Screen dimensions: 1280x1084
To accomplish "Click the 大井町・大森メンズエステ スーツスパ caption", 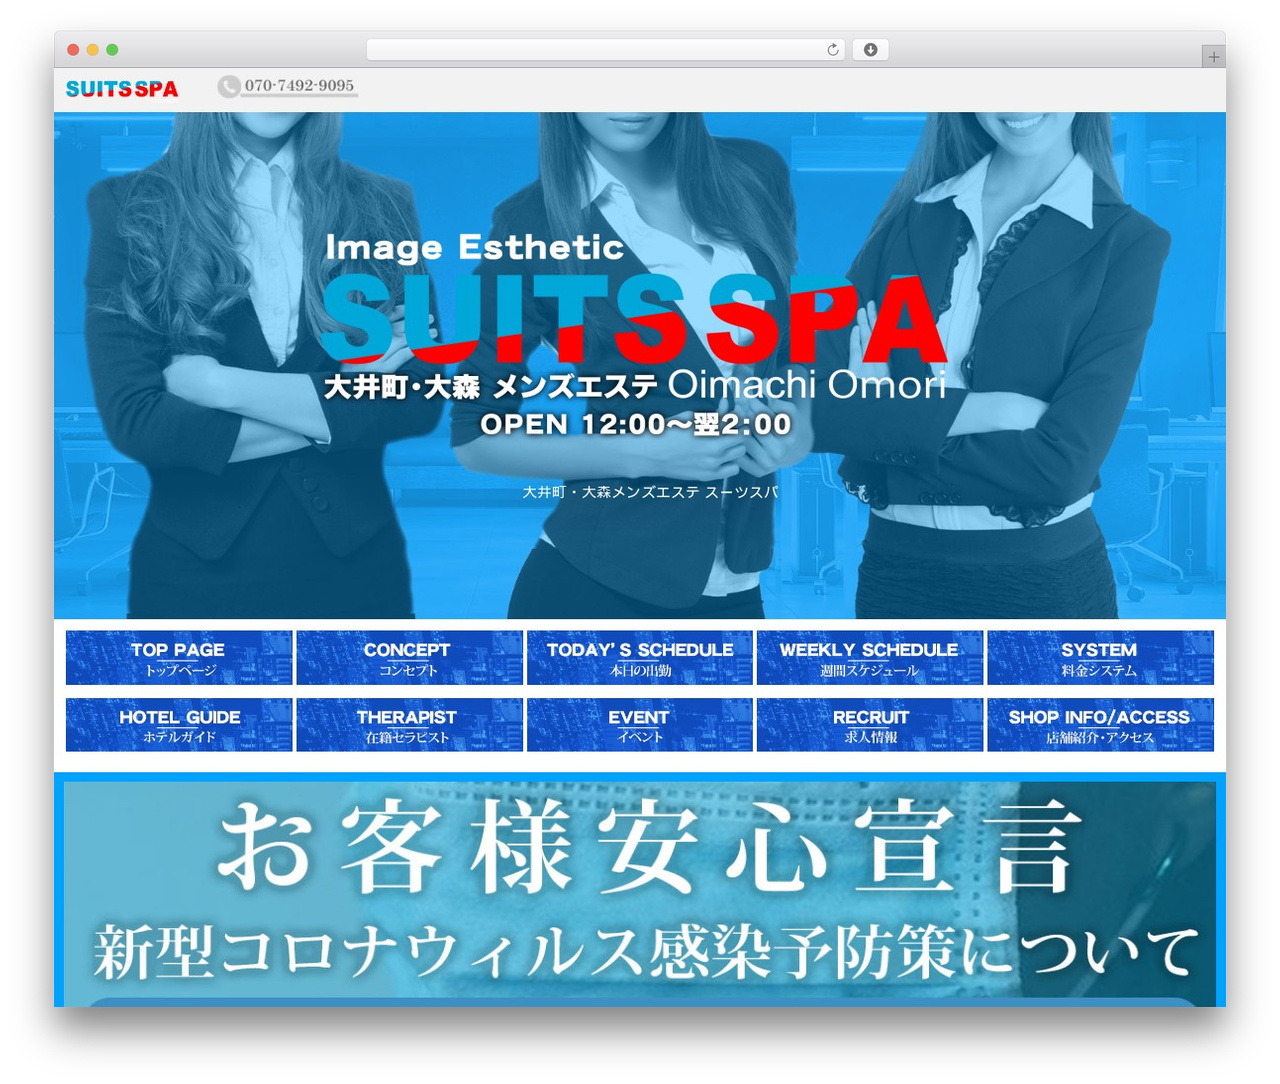I will point(650,492).
